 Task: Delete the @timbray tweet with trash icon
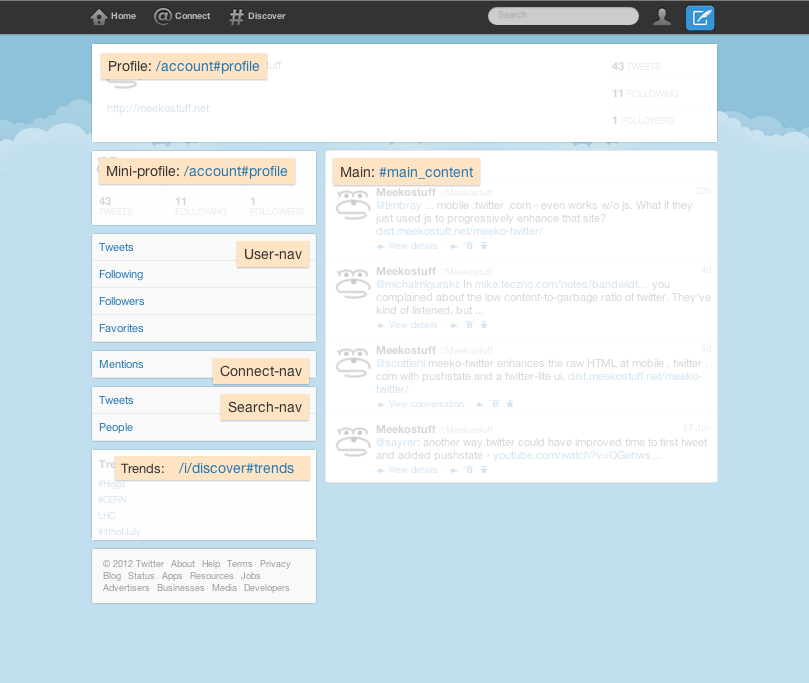click(469, 245)
